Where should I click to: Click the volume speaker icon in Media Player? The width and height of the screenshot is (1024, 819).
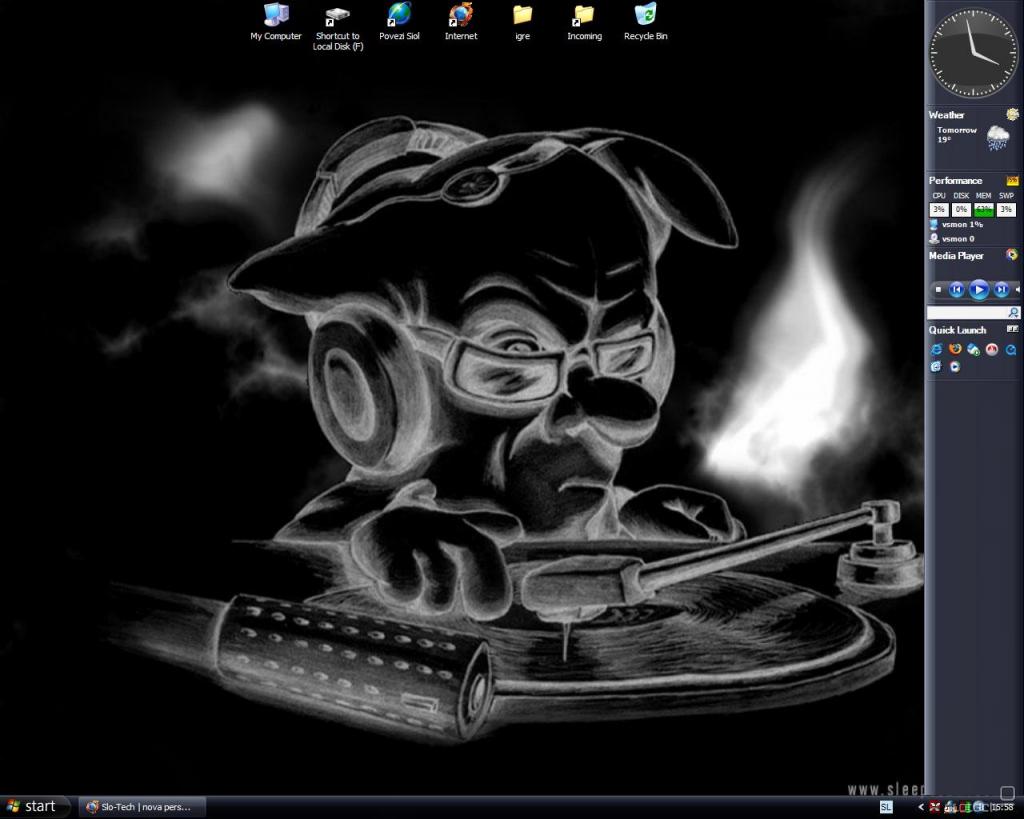(x=1017, y=289)
